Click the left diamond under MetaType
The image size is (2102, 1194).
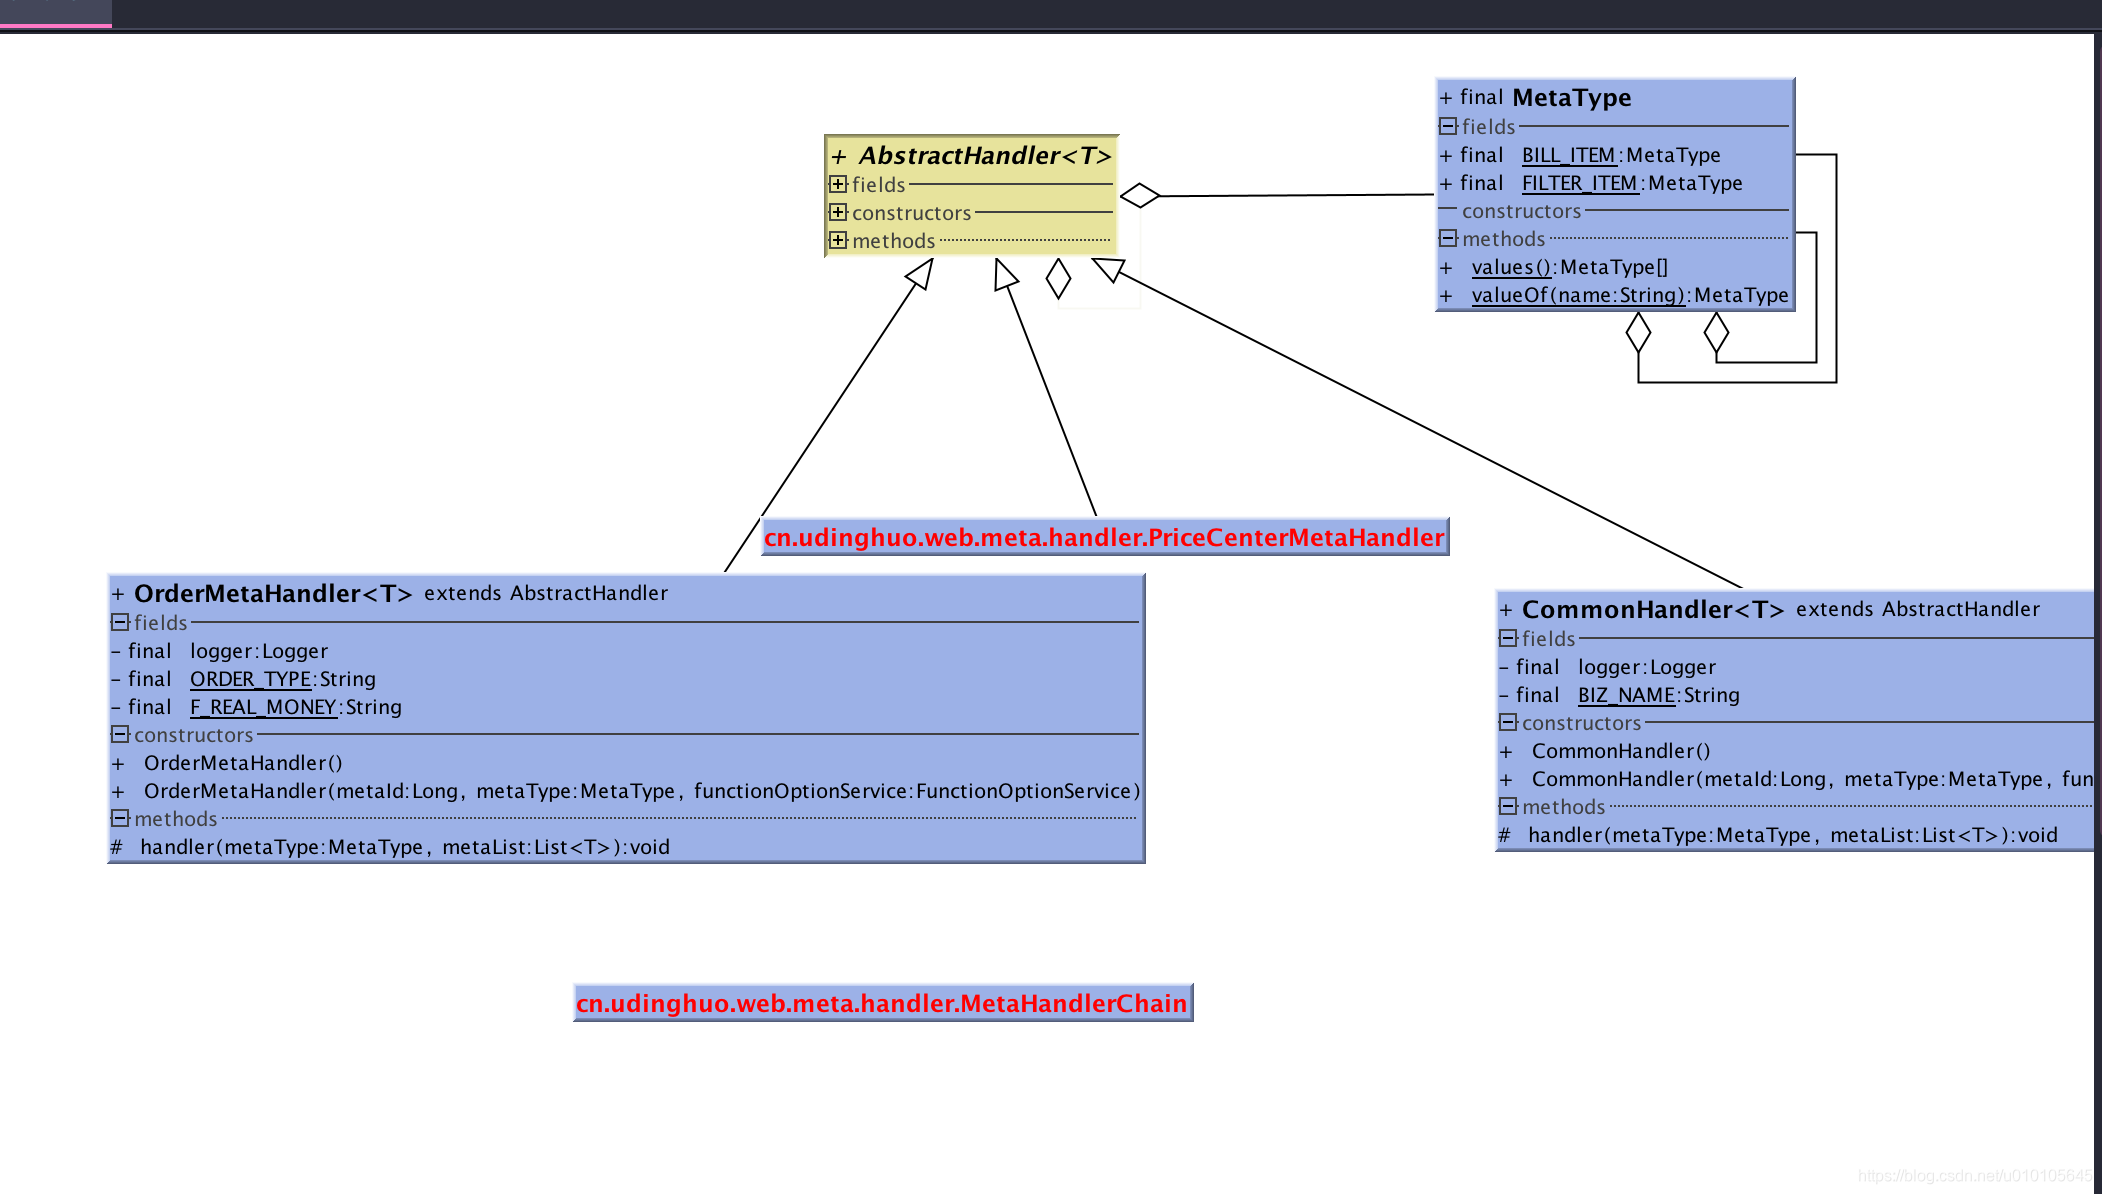click(x=1638, y=333)
